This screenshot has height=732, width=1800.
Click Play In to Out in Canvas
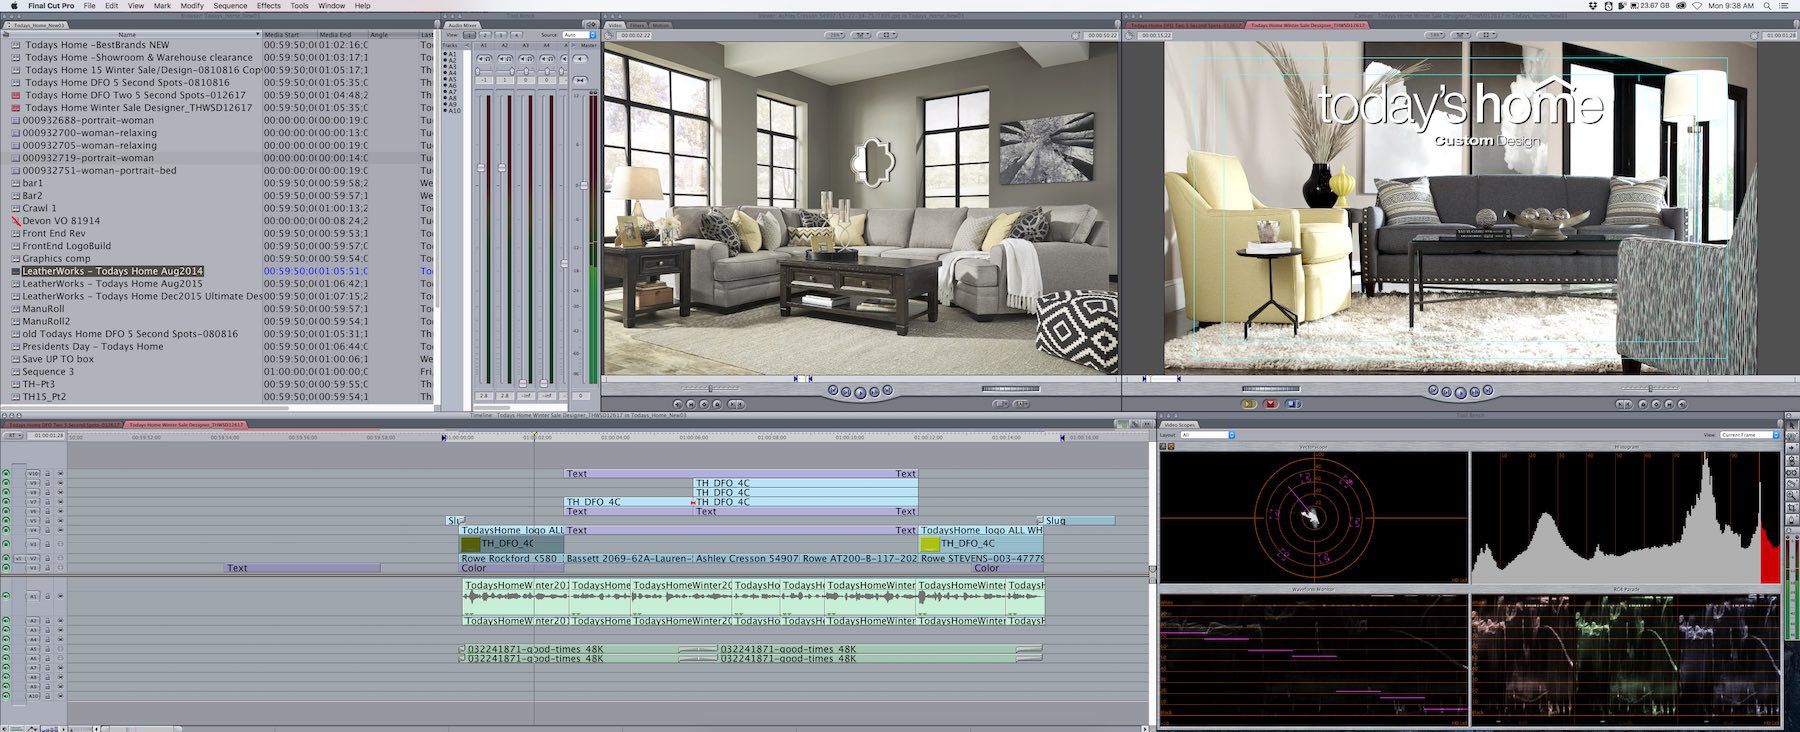[x=1446, y=392]
